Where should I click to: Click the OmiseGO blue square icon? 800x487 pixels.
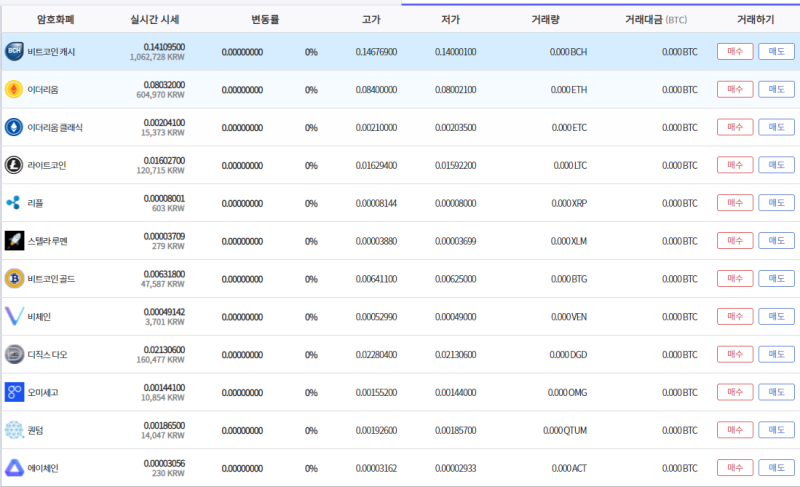(14, 392)
